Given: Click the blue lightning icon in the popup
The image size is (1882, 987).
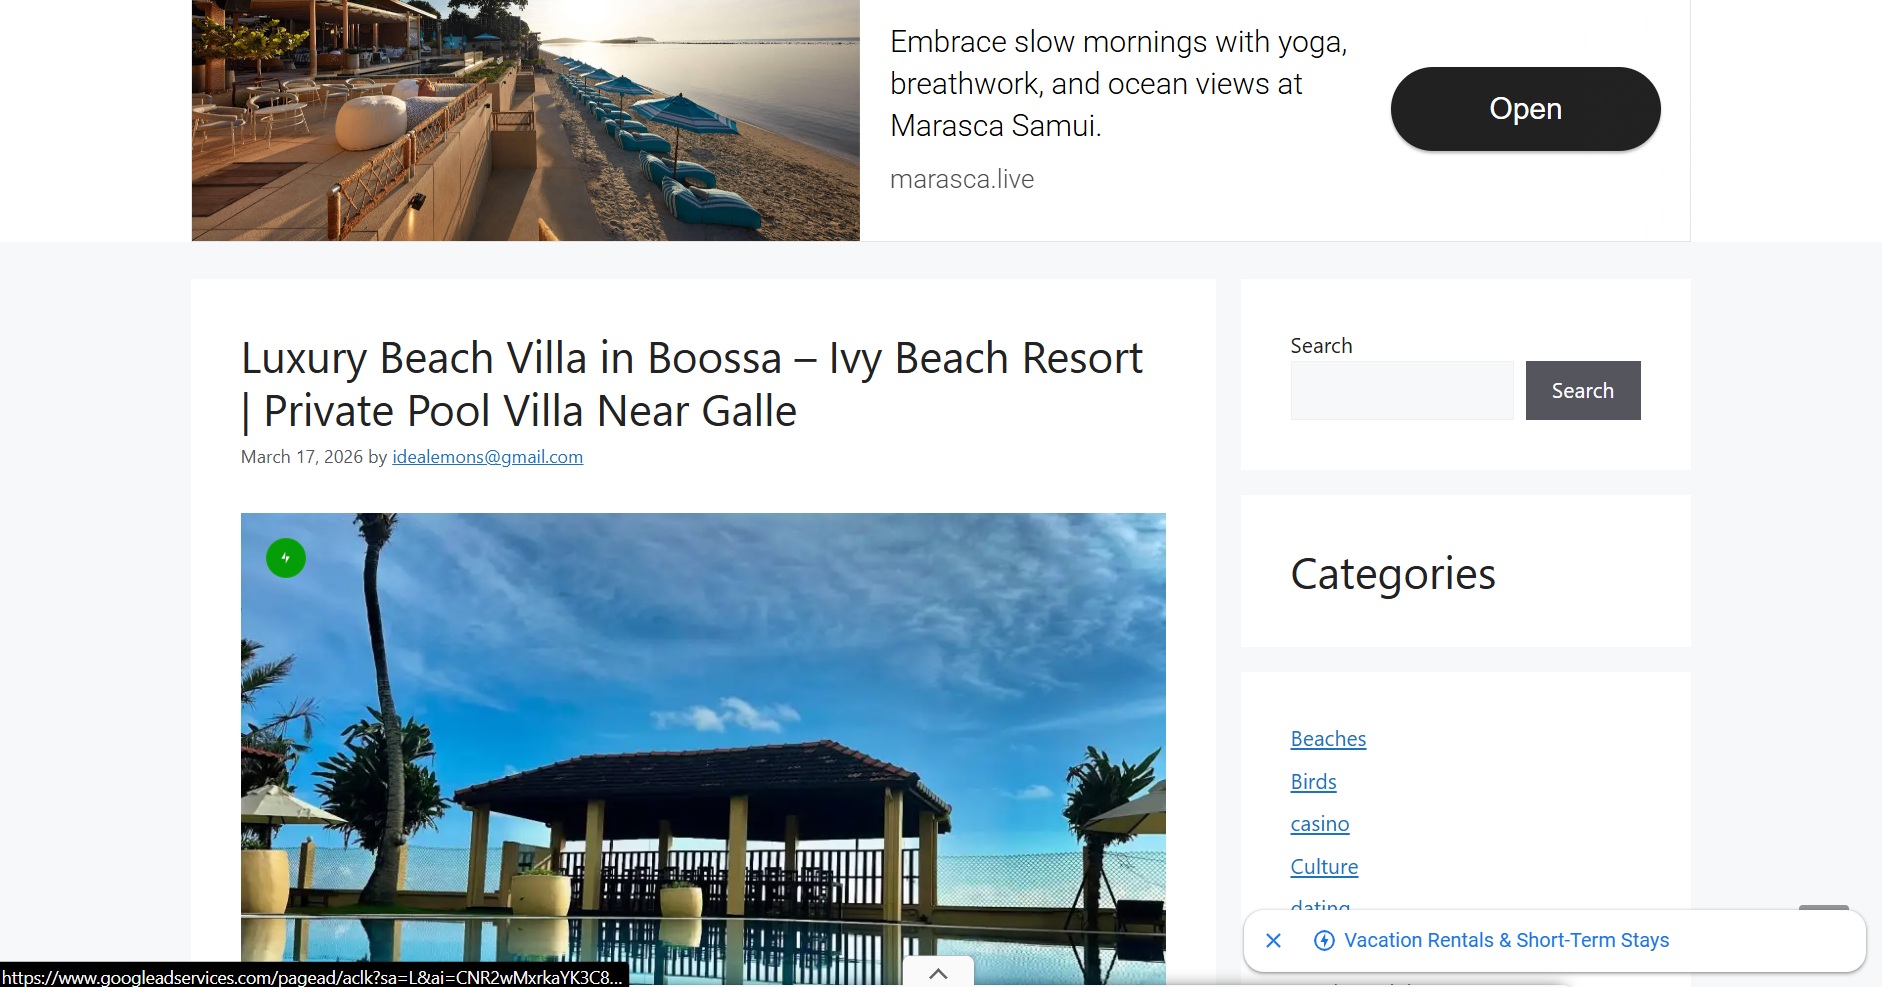Looking at the screenshot, I should click(1324, 940).
